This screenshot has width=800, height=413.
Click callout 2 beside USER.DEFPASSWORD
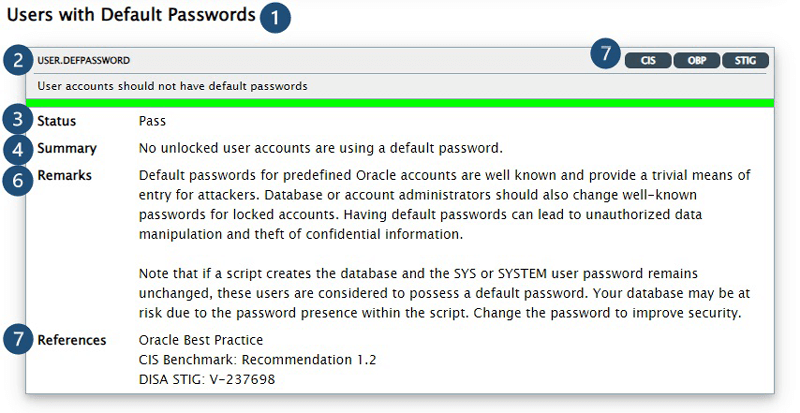point(18,60)
